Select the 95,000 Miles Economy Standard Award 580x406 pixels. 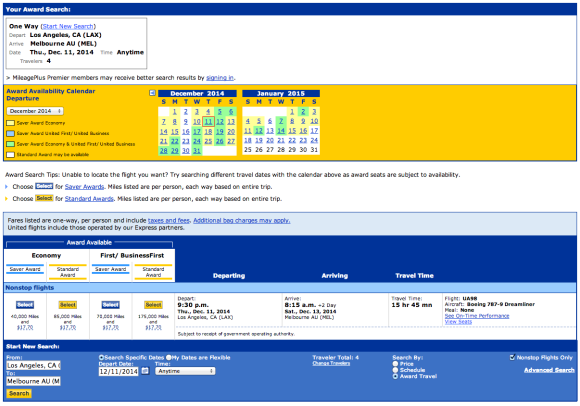point(68,305)
